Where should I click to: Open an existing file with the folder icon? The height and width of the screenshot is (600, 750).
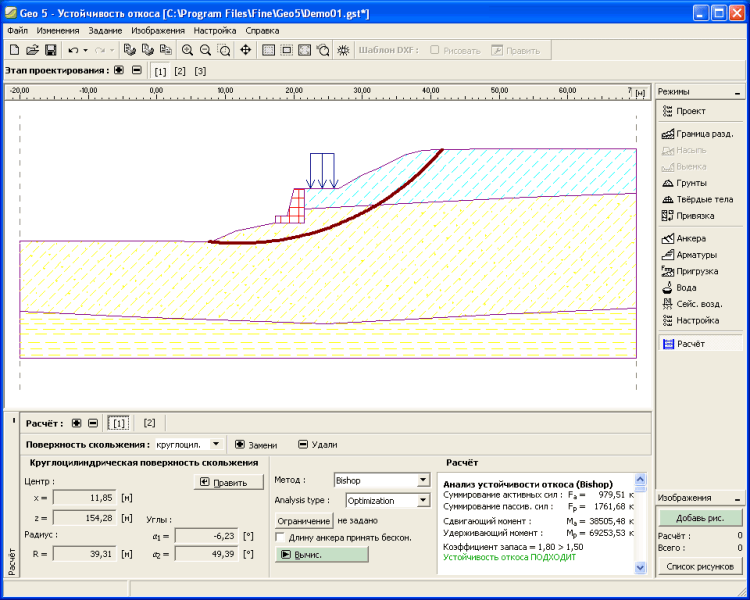(32, 50)
